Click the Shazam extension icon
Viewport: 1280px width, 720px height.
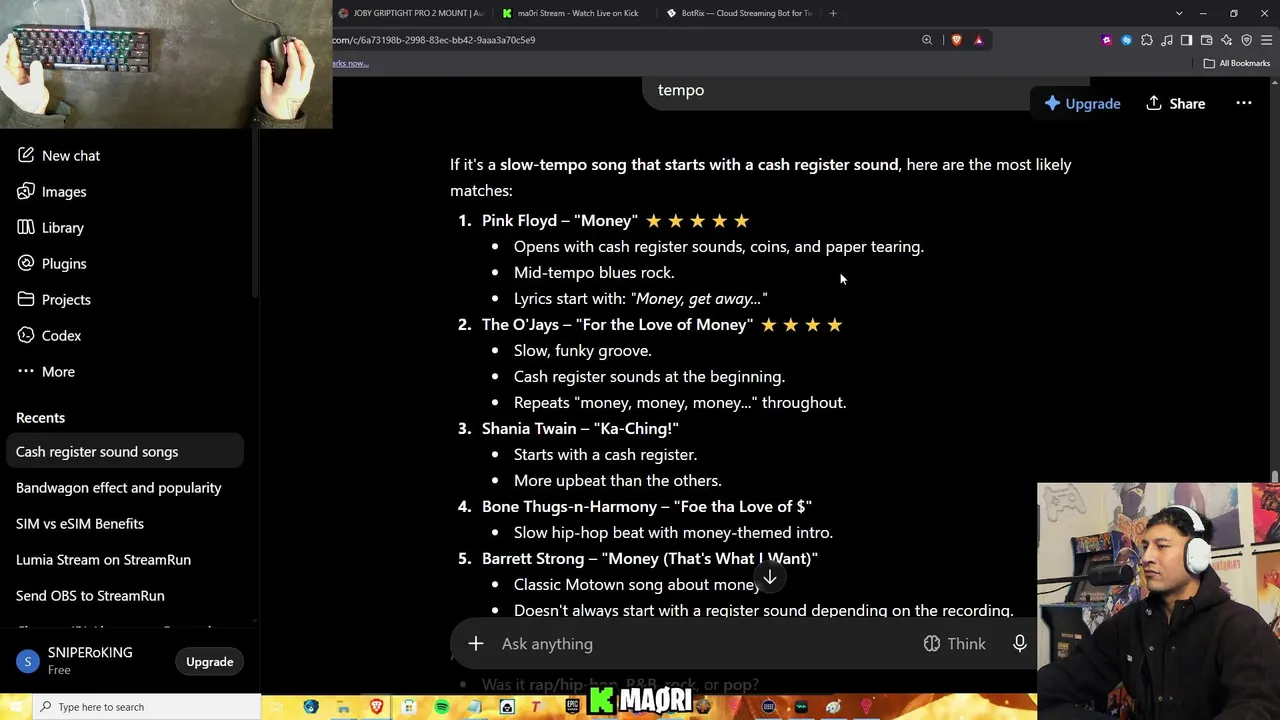point(1127,40)
